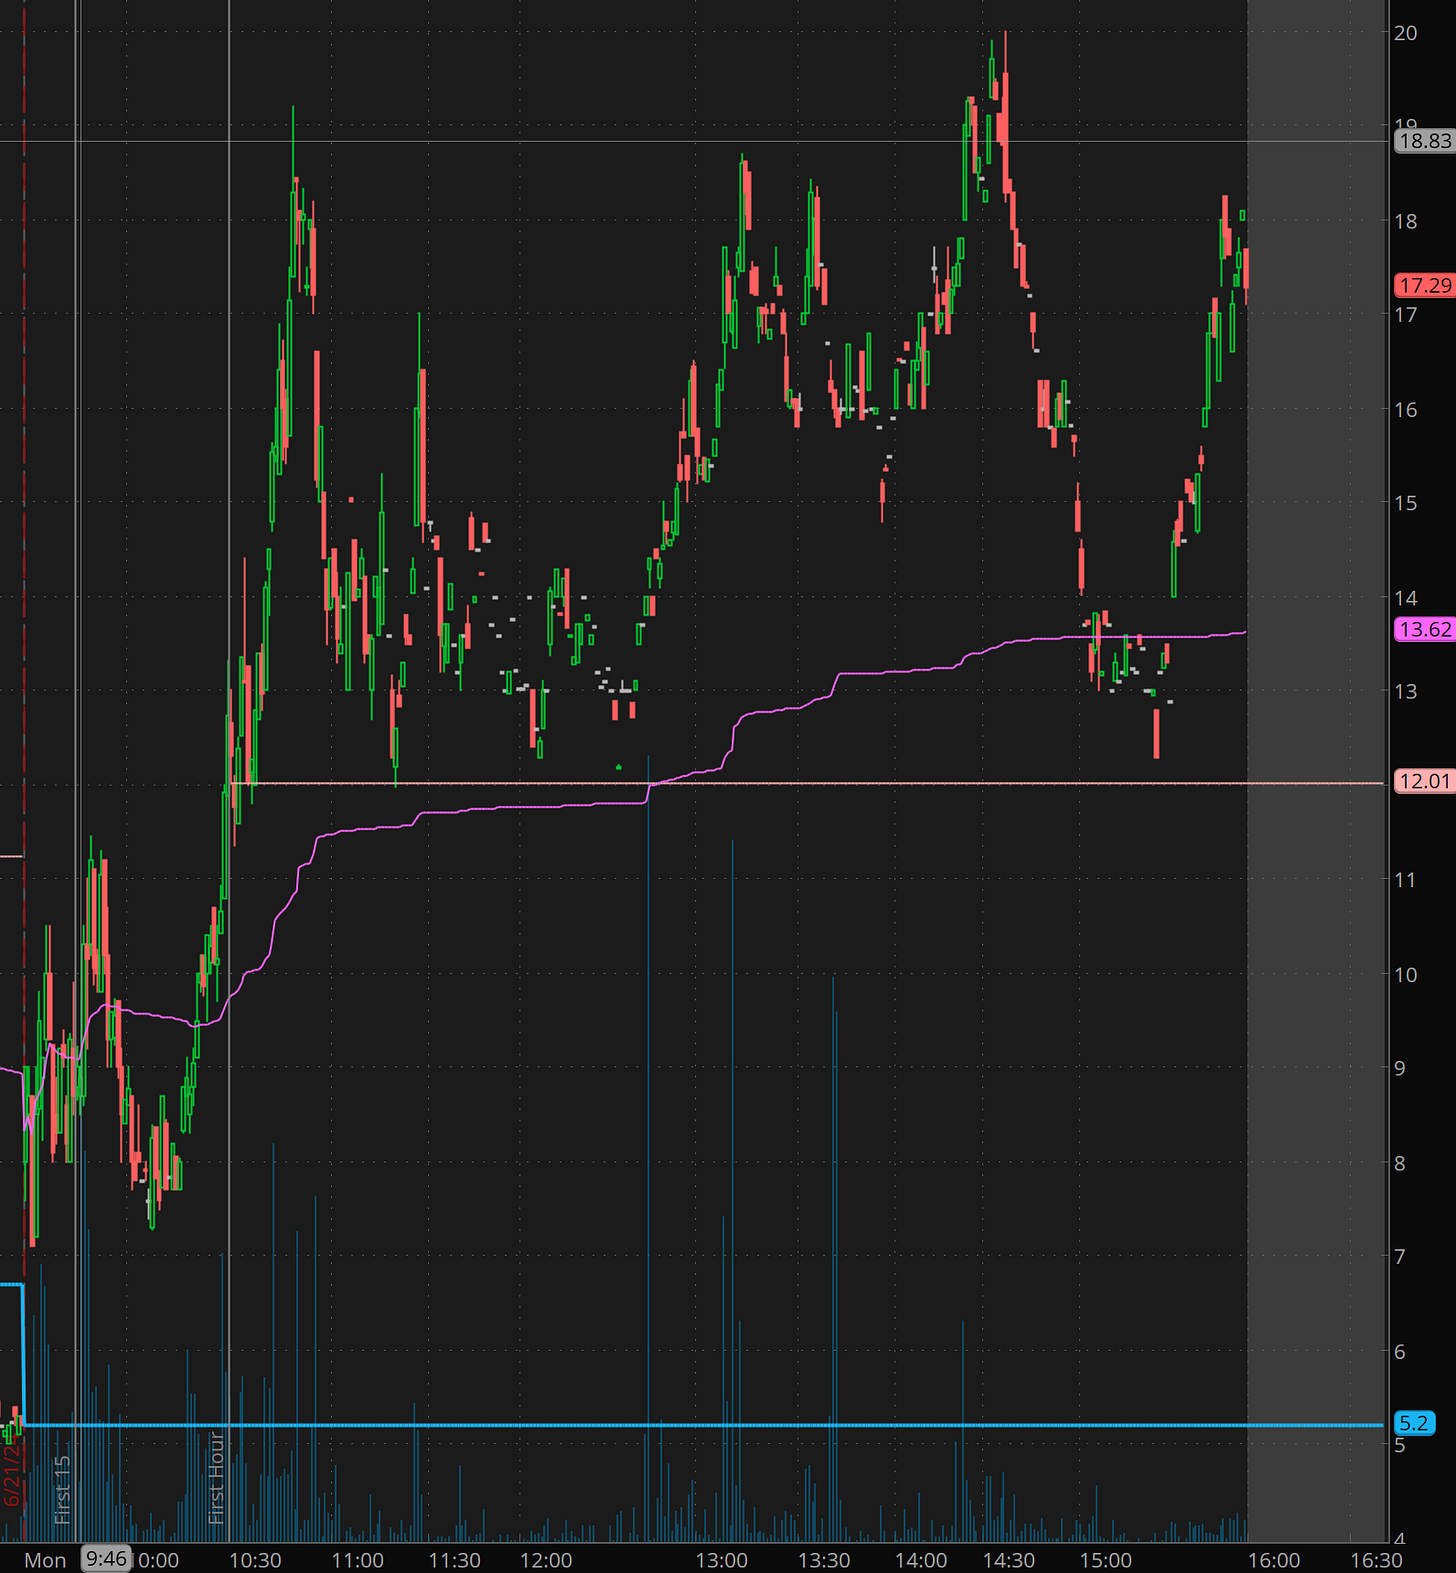Screen dimensions: 1456x1573
Task: Click the red 6/21 date marker label
Action: tap(11, 1473)
